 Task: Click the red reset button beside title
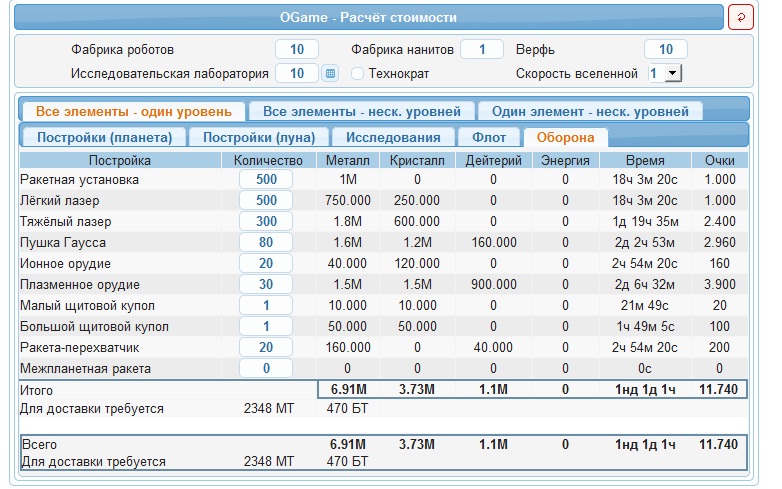(741, 17)
